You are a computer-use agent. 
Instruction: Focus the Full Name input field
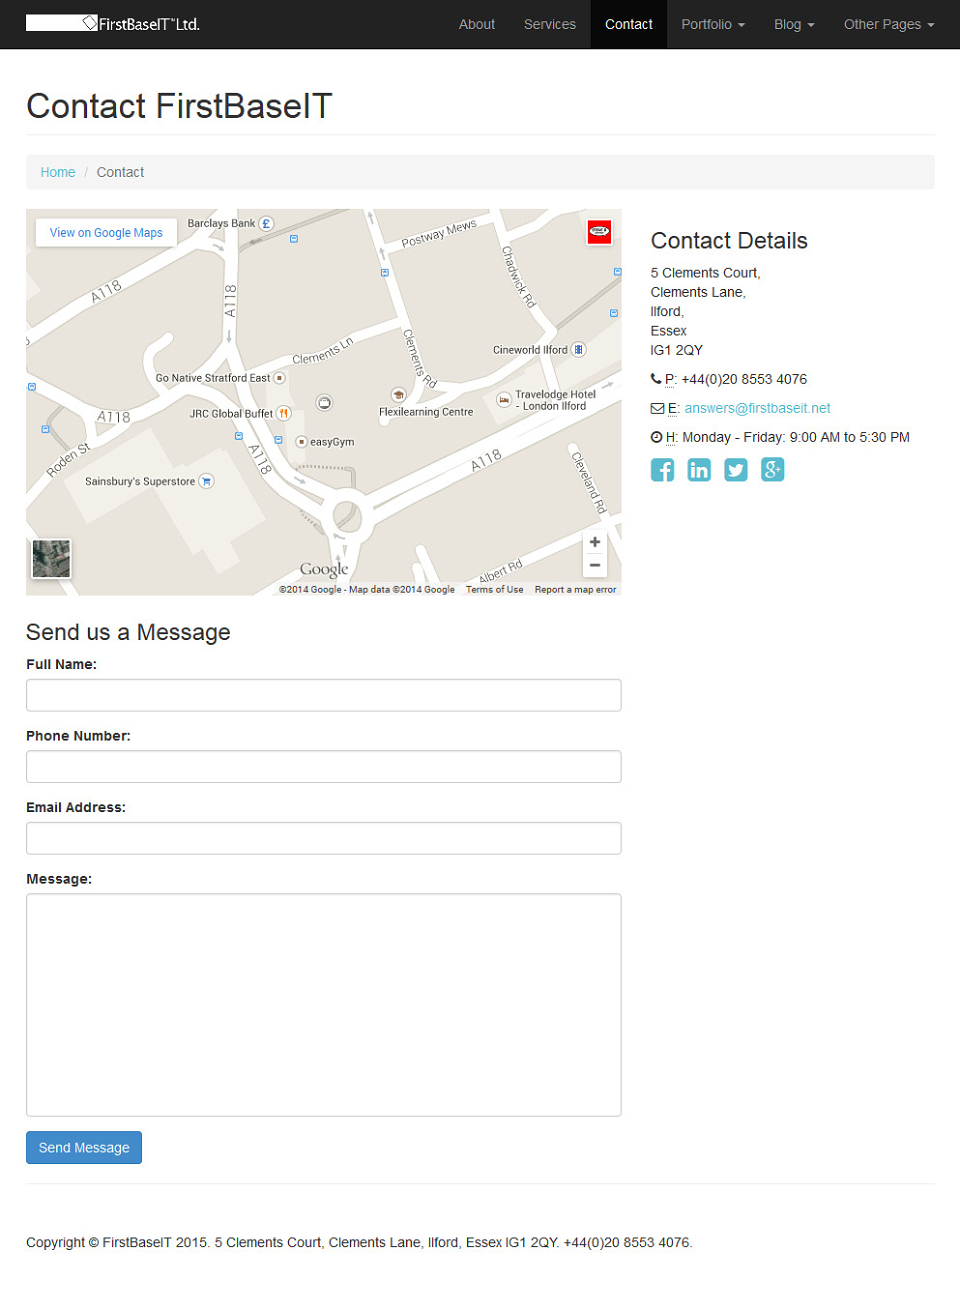(324, 695)
